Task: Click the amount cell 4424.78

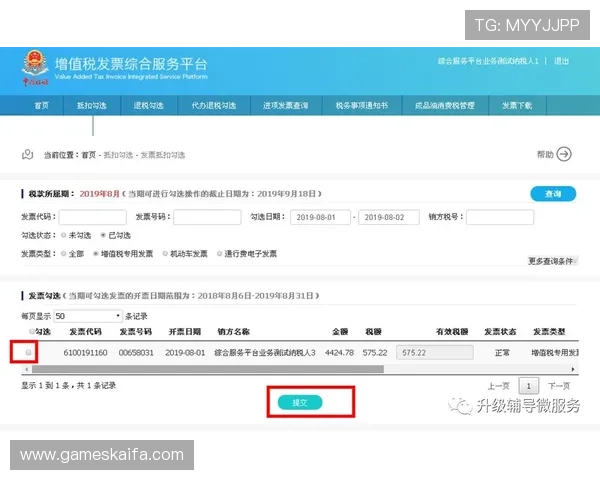Action: pyautogui.click(x=339, y=353)
